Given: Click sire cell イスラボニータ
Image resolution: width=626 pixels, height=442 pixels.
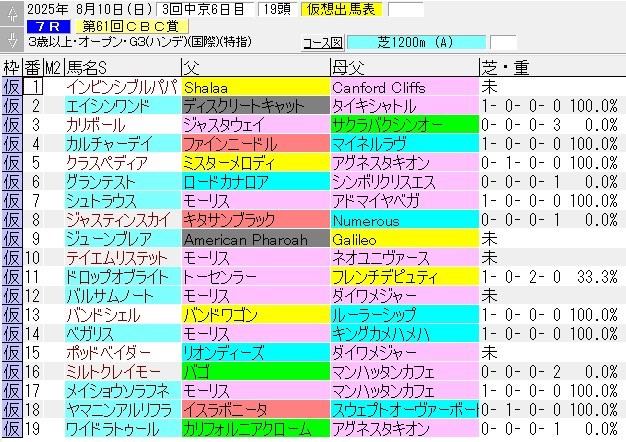Looking at the screenshot, I should (256, 409).
